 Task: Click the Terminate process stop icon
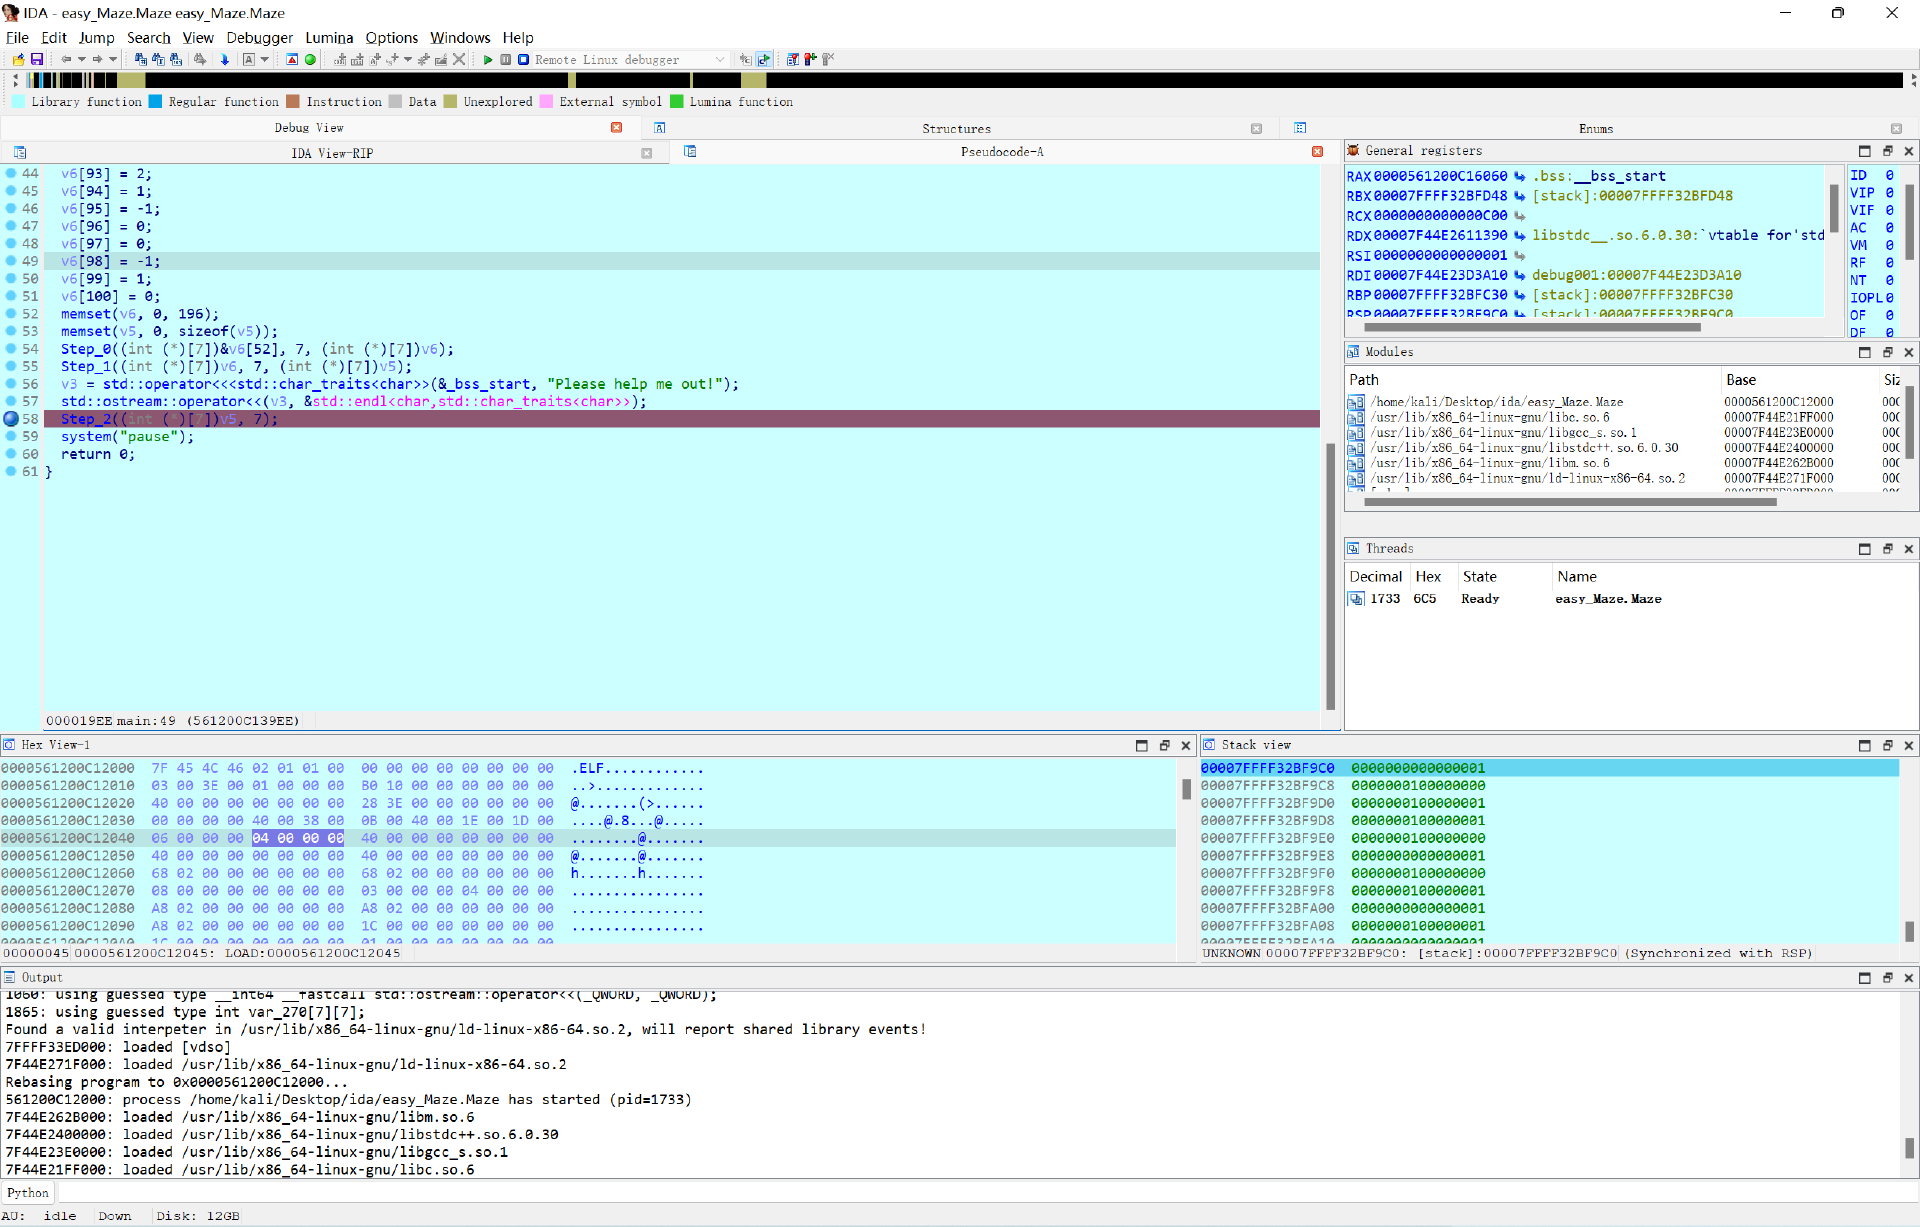[x=523, y=60]
